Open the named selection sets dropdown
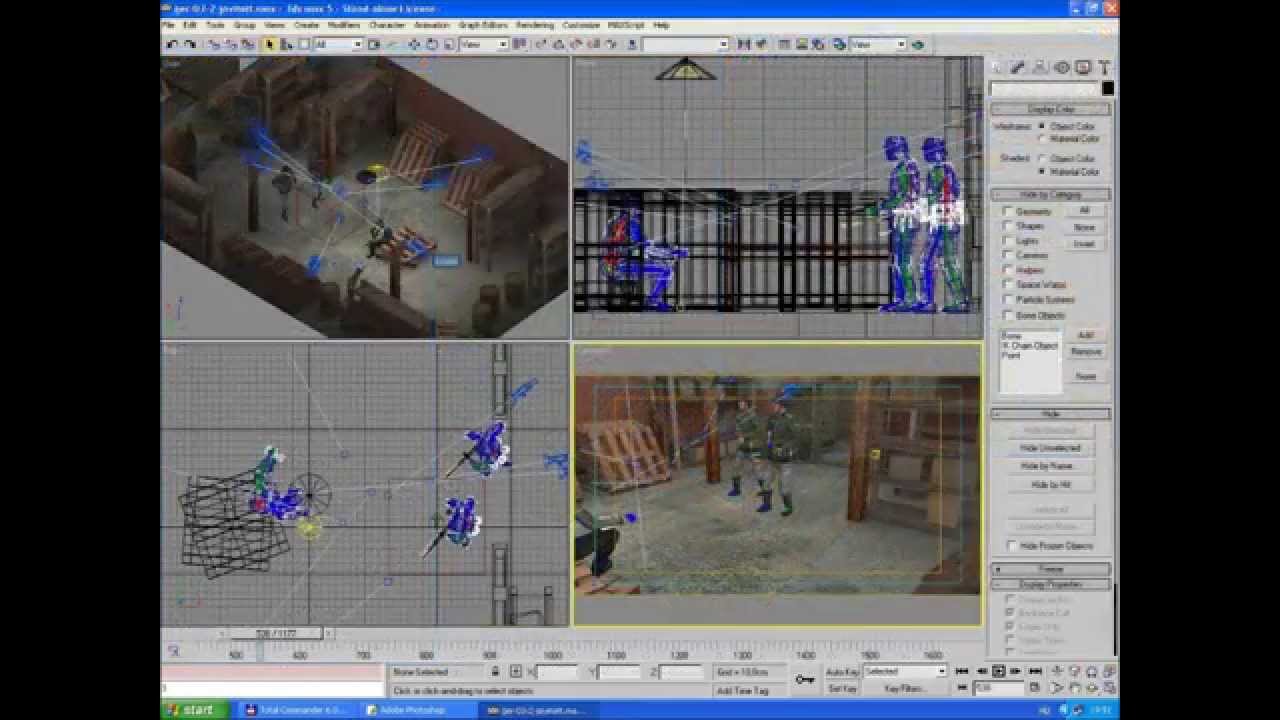1280x720 pixels. coord(685,45)
